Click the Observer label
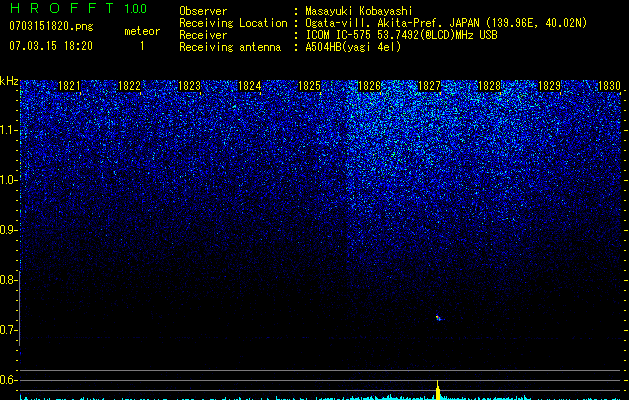 (203, 11)
